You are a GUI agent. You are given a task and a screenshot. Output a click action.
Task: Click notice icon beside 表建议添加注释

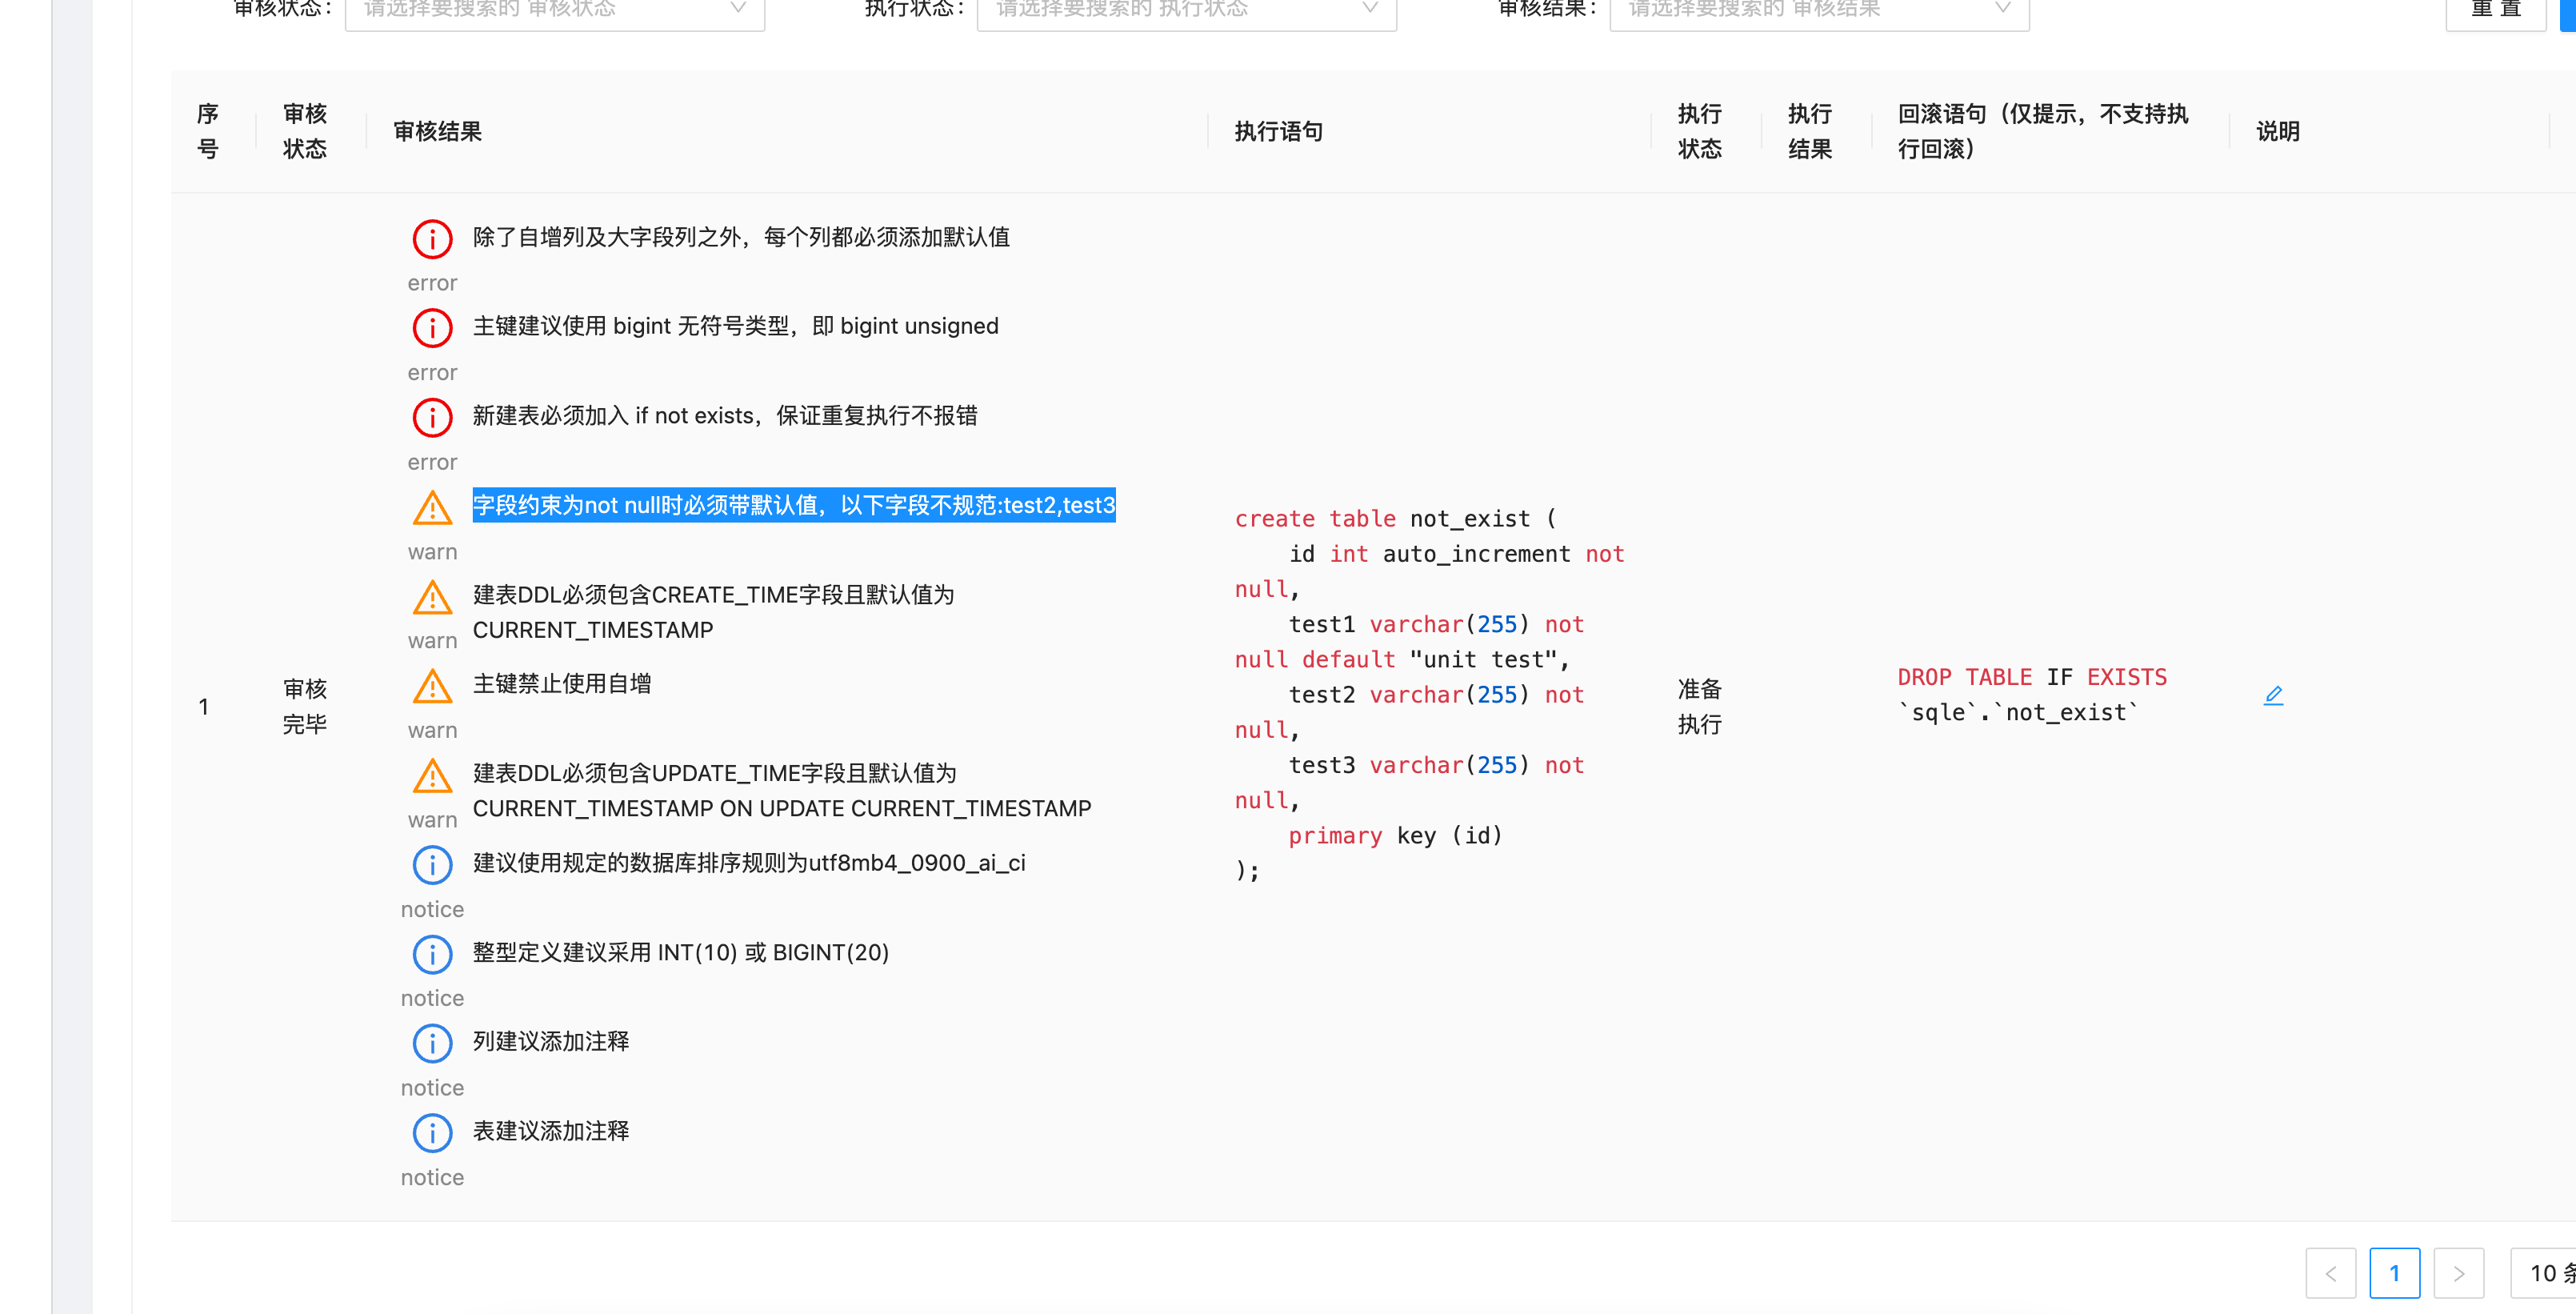click(x=432, y=1133)
